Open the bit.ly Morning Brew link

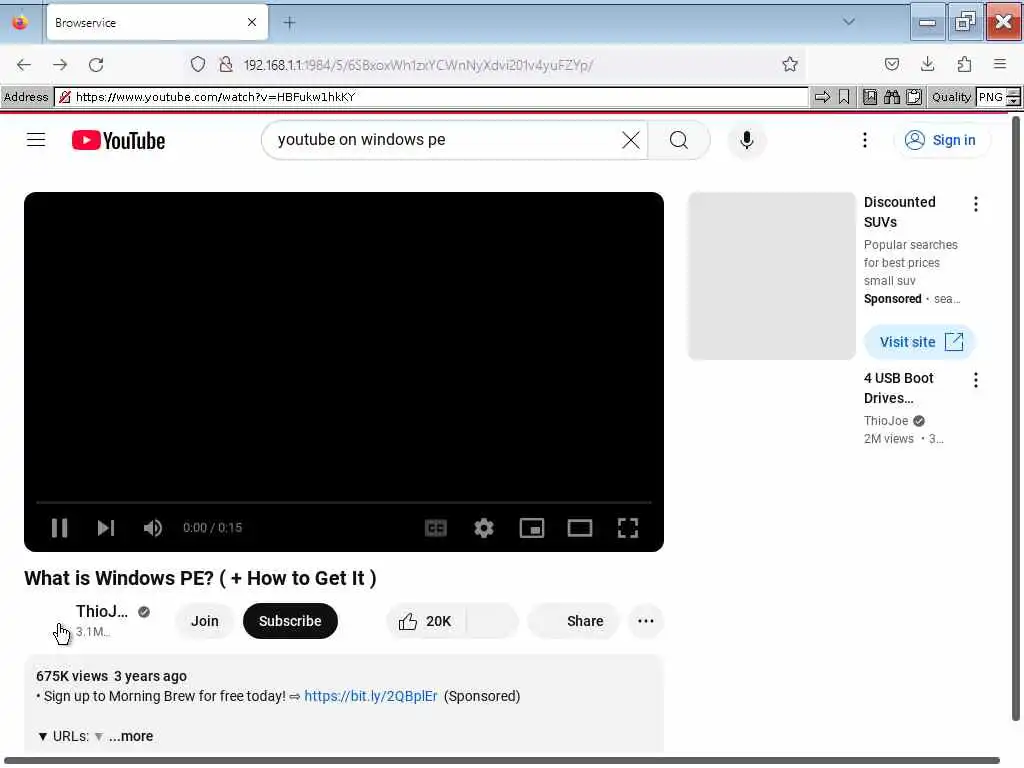pyautogui.click(x=370, y=696)
